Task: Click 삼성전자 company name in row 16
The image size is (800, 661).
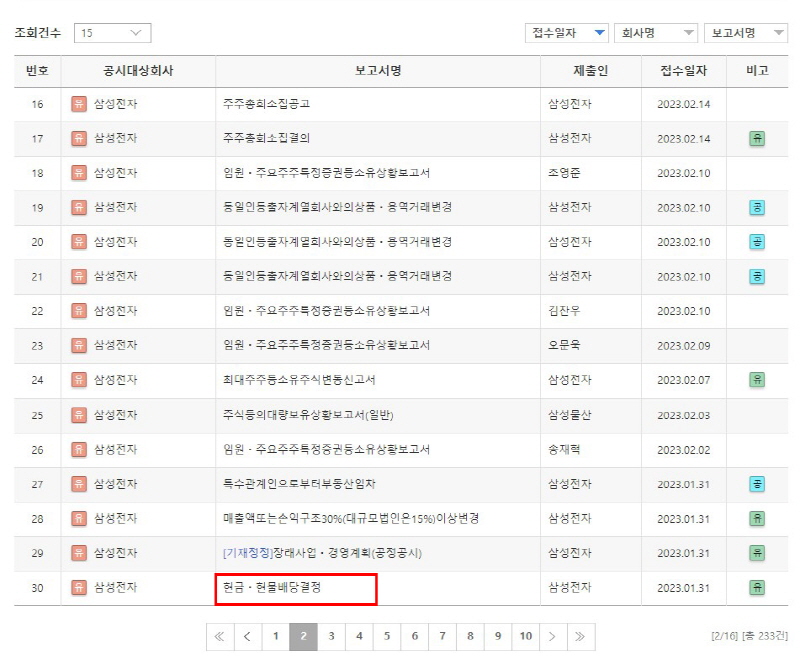Action: [x=116, y=104]
